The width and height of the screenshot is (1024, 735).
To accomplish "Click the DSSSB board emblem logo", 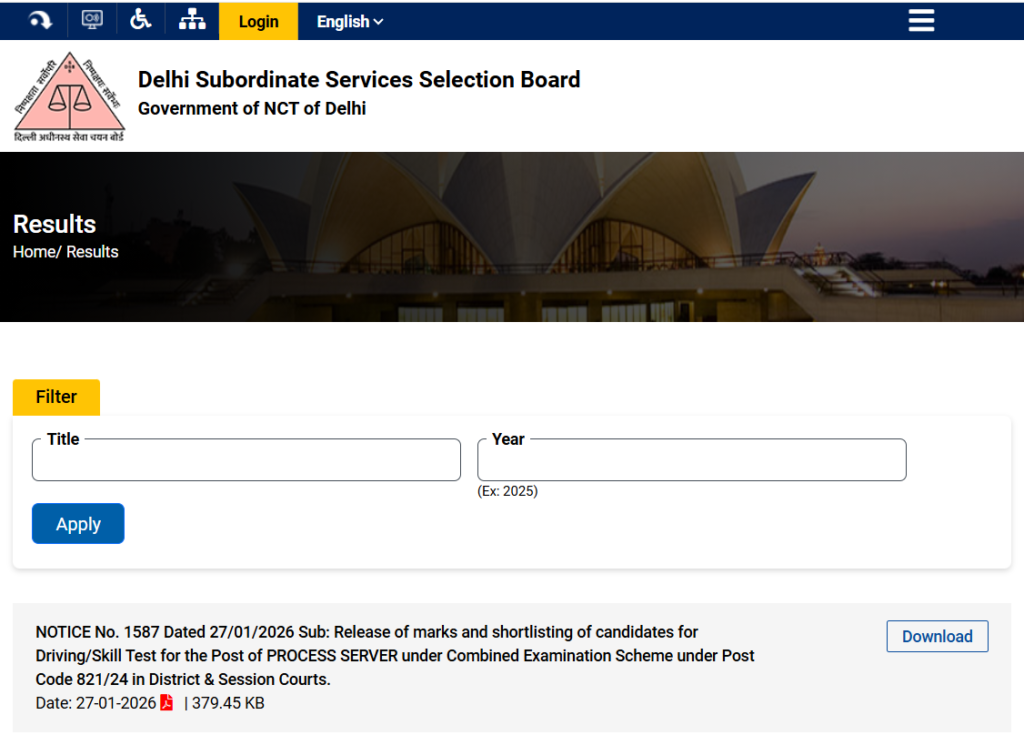I will (68, 96).
